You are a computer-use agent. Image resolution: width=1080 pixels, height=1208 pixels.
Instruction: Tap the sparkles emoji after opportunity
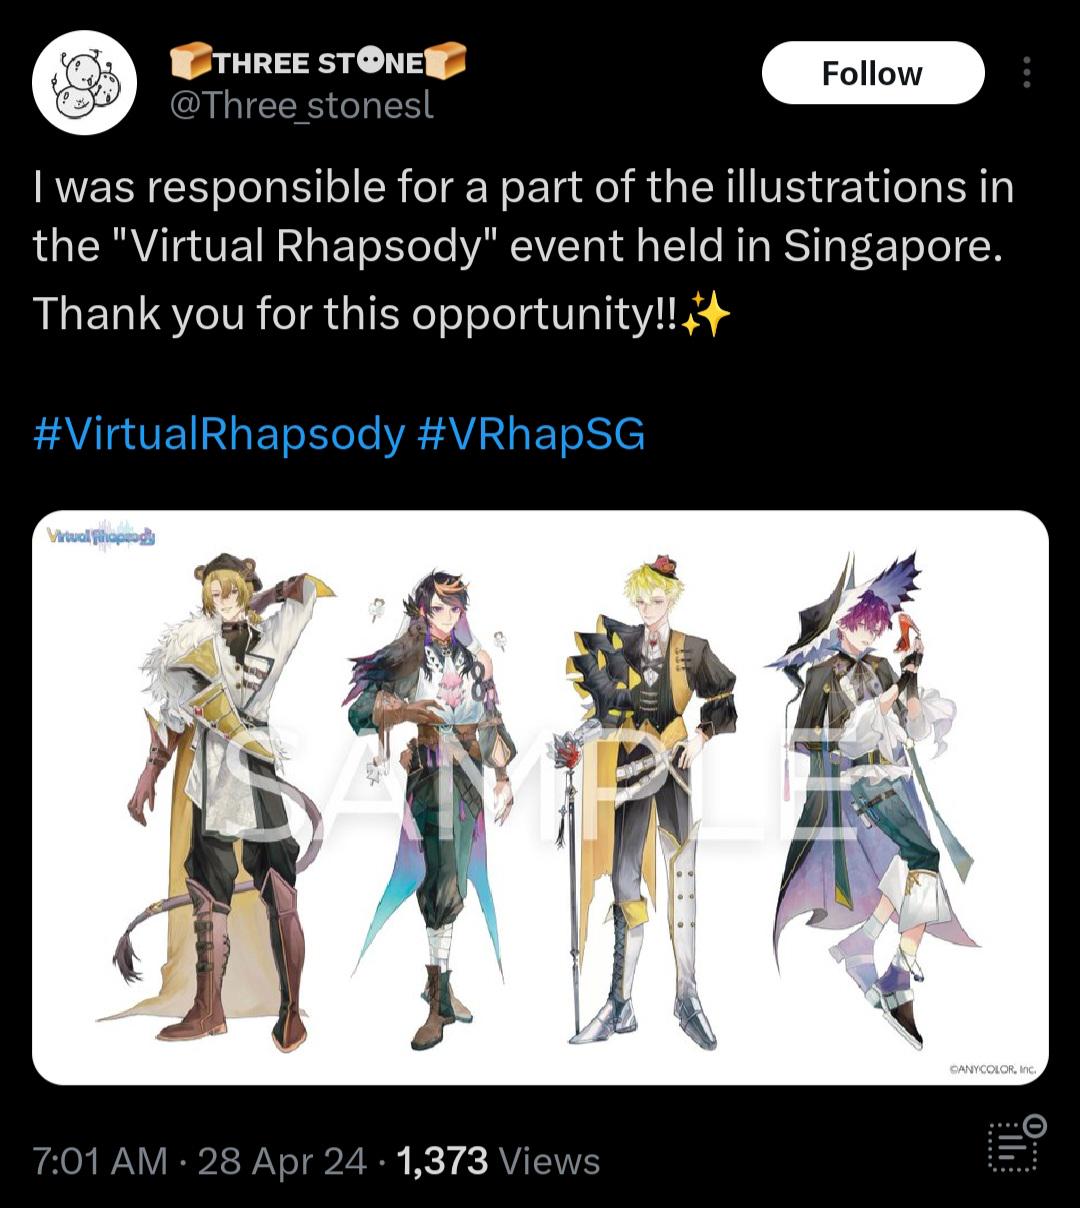705,316
